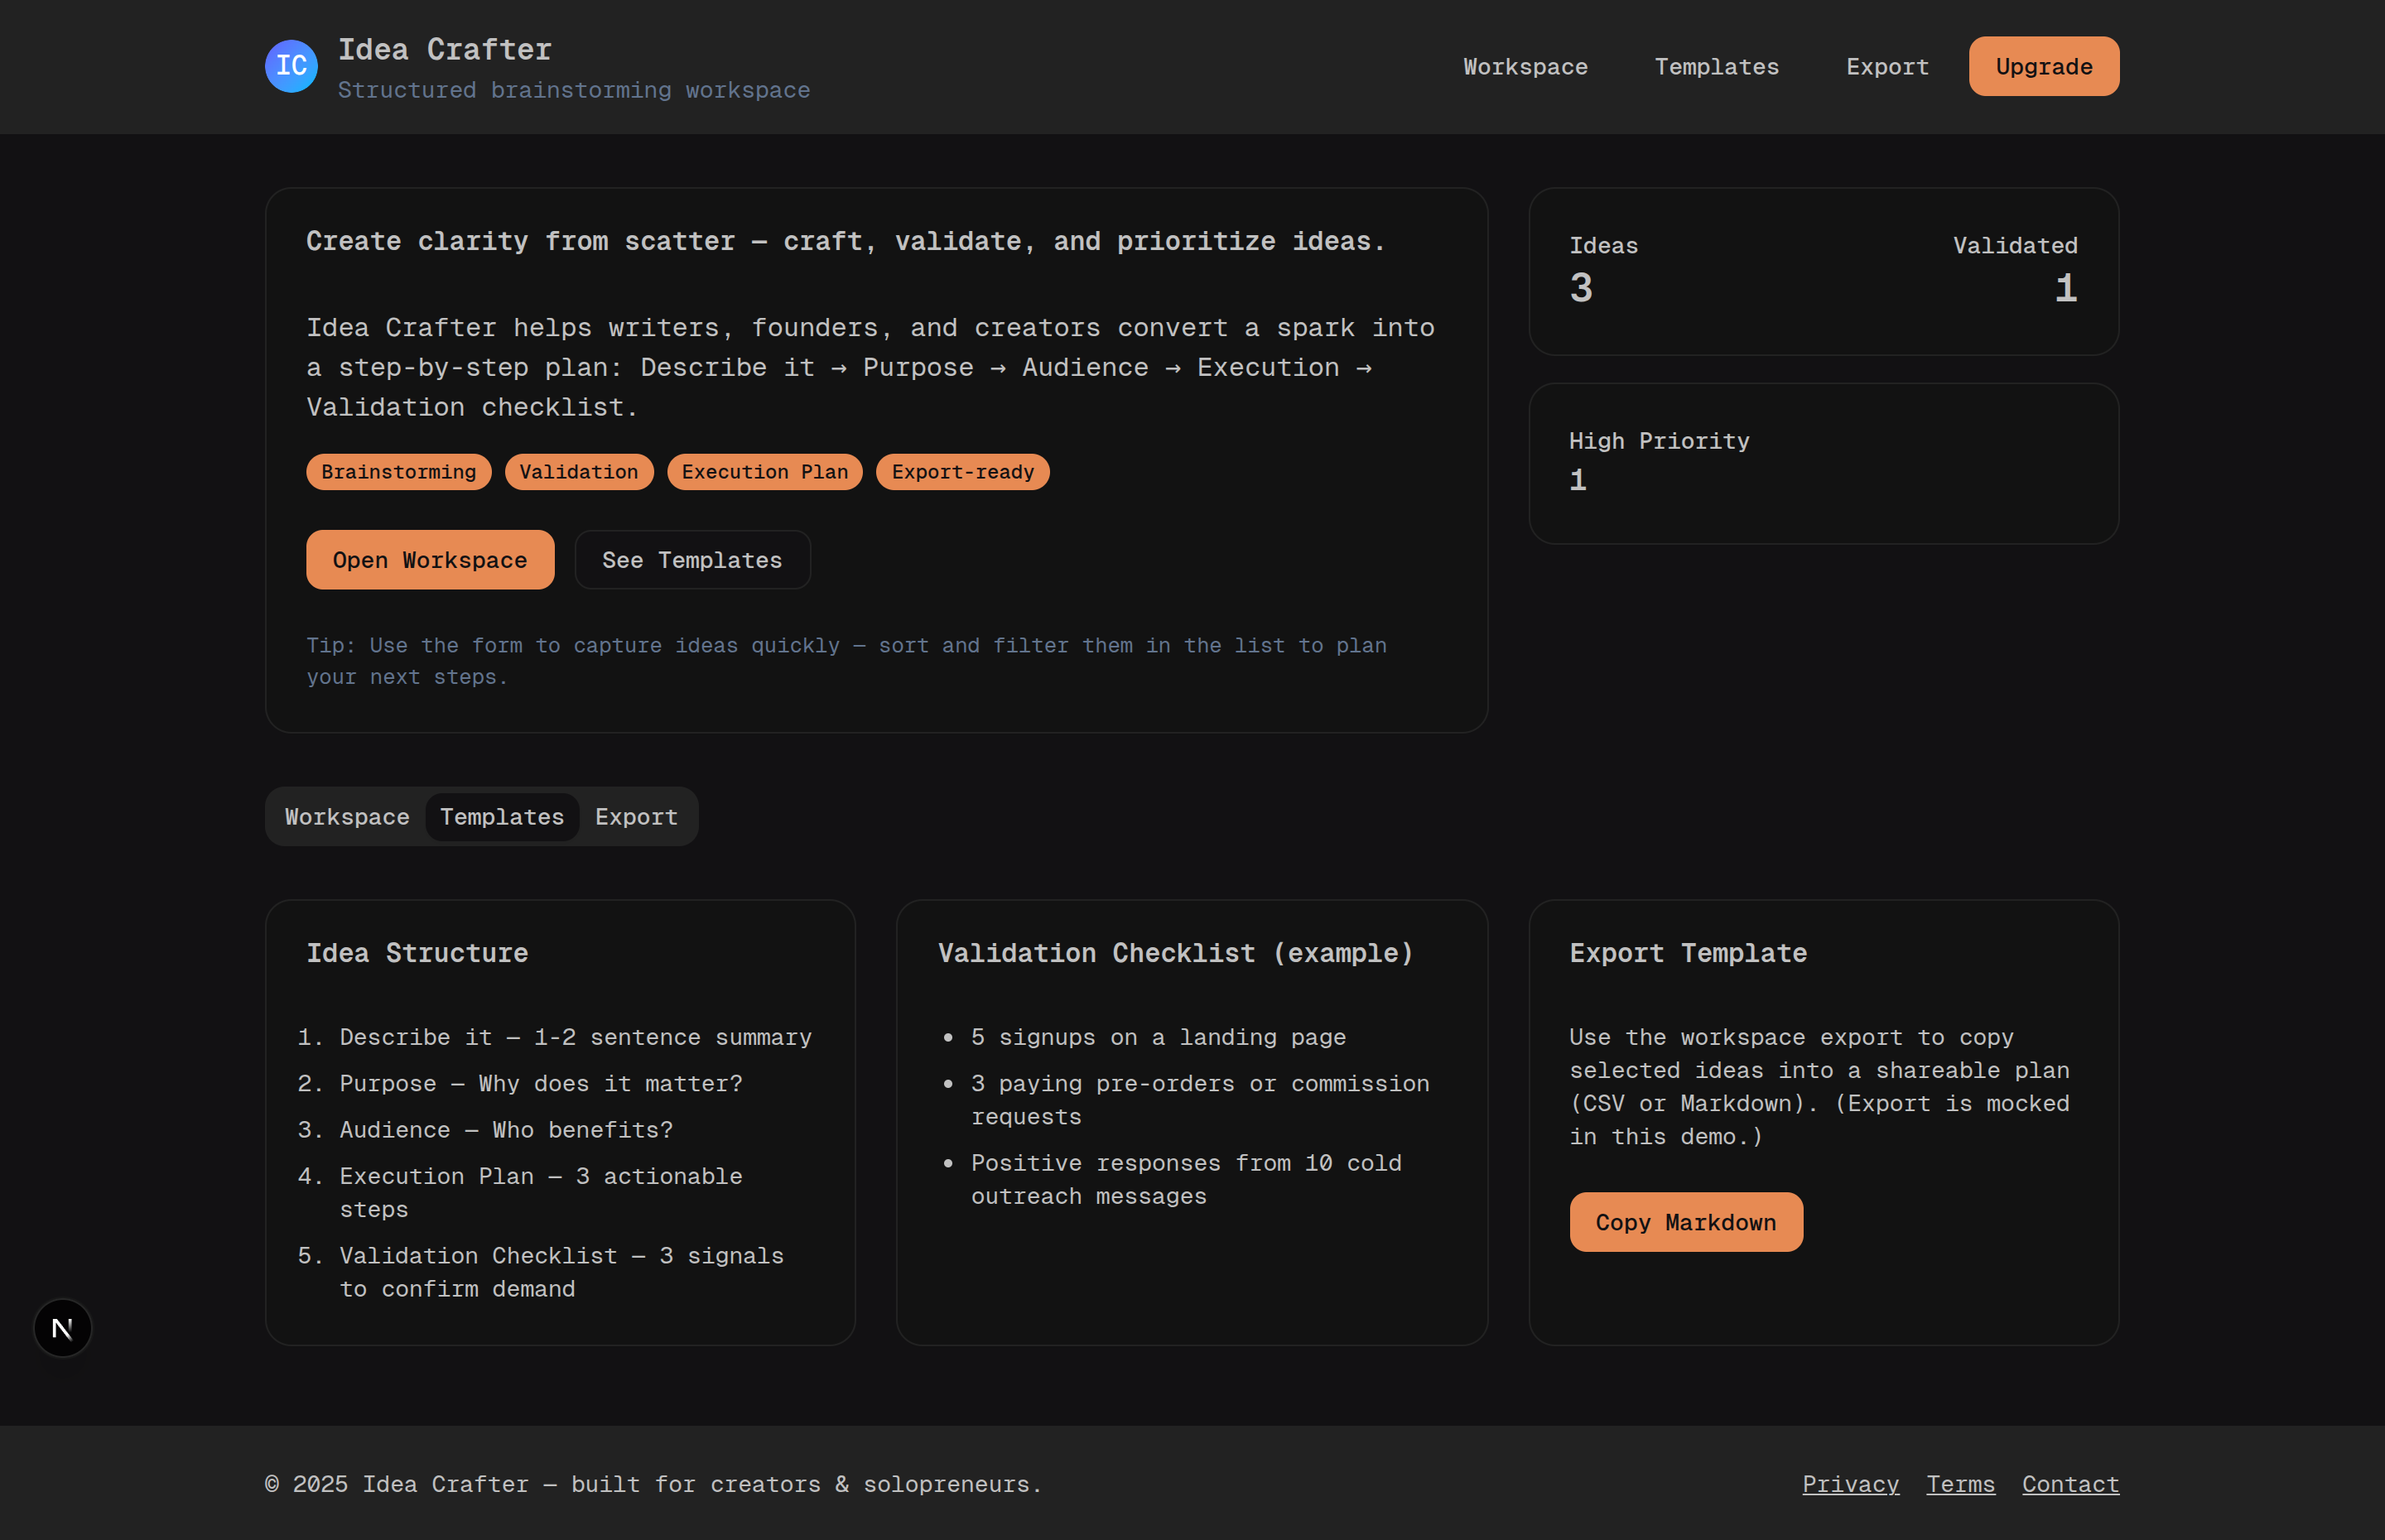Click Export in the header navigation
Image resolution: width=2385 pixels, height=1540 pixels.
click(1886, 67)
